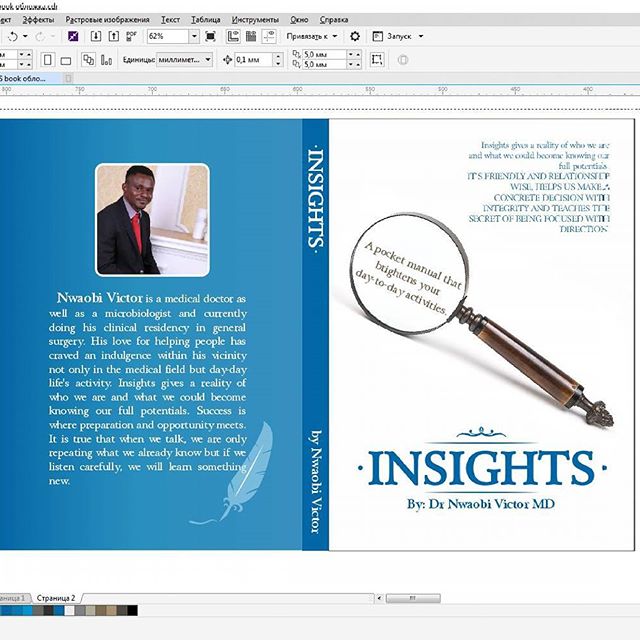Select the author photo on back cover
Viewport: 640px width, 640px height.
pyautogui.click(x=152, y=220)
